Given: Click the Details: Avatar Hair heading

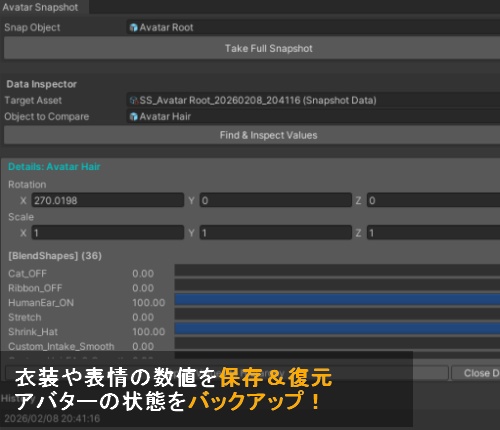Looking at the screenshot, I should pos(54,166).
